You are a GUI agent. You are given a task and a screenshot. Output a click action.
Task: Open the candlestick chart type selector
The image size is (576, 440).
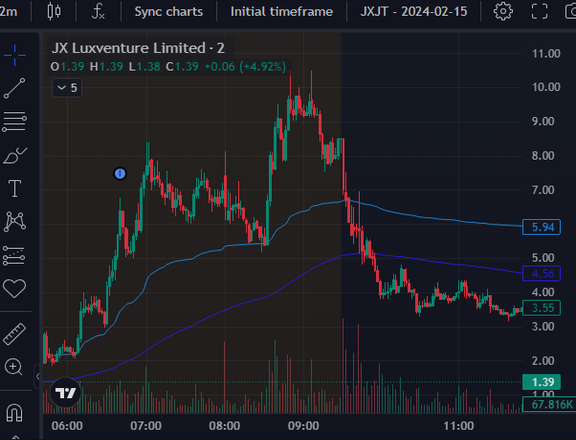pos(54,11)
